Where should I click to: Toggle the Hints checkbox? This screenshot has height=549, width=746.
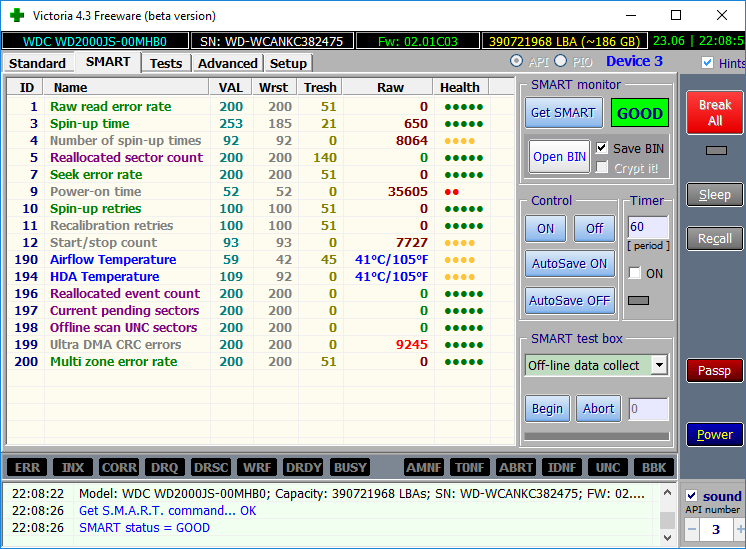(708, 63)
